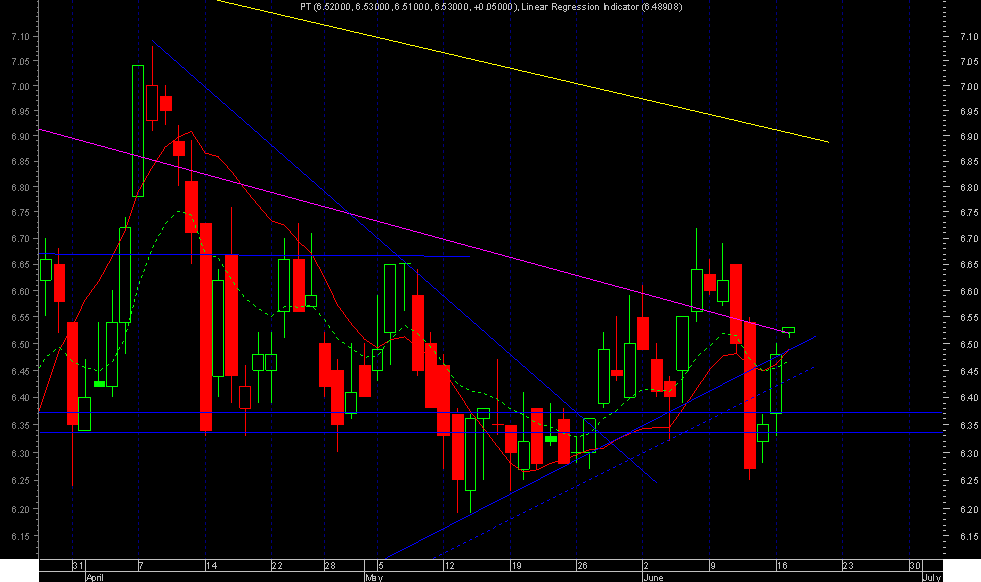Screen dimensions: 981x582
Task: Click the April month label on date axis
Action: point(95,577)
